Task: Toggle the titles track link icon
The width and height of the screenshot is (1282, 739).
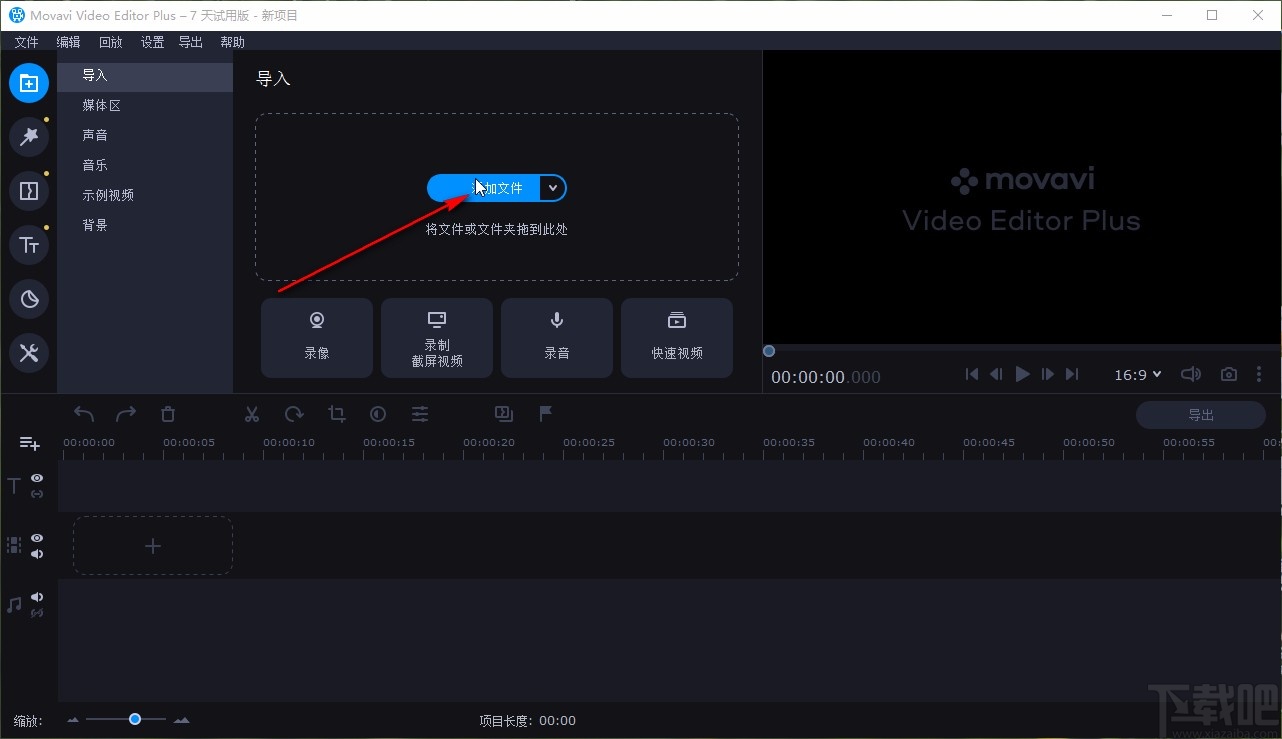Action: 37,494
